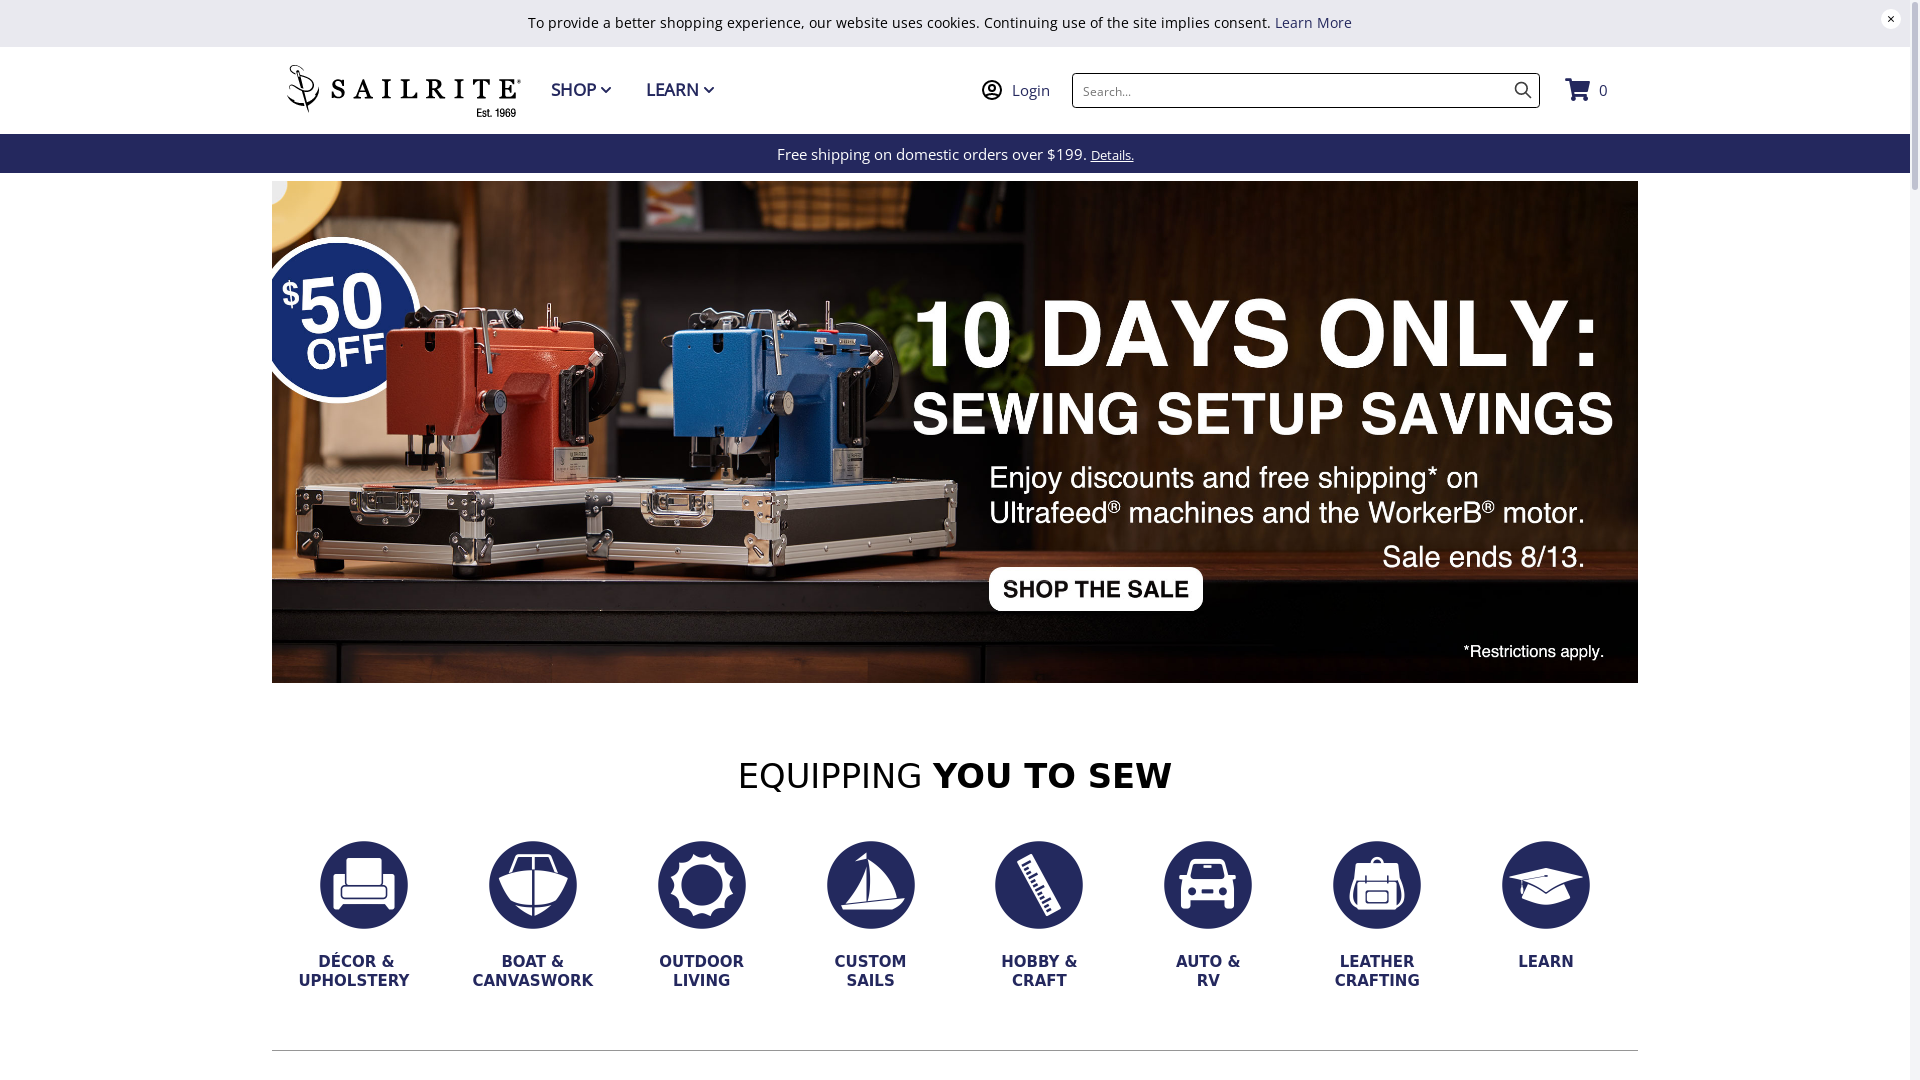1920x1080 pixels.
Task: Open the Décor & Upholstery armchair icon
Action: coord(364,885)
